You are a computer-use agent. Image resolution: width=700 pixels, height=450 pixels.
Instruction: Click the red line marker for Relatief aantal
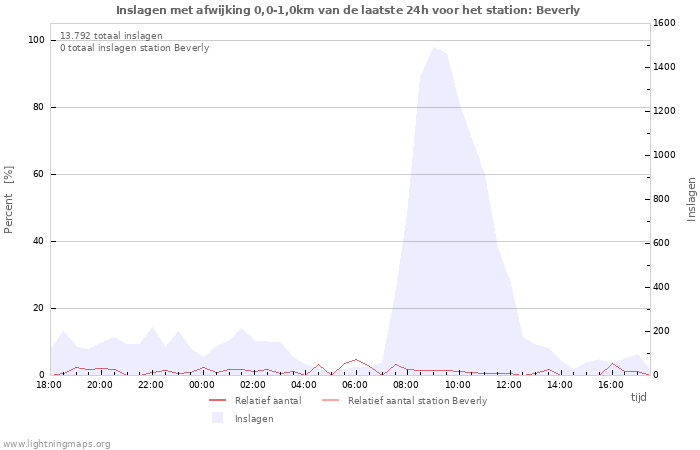218,400
